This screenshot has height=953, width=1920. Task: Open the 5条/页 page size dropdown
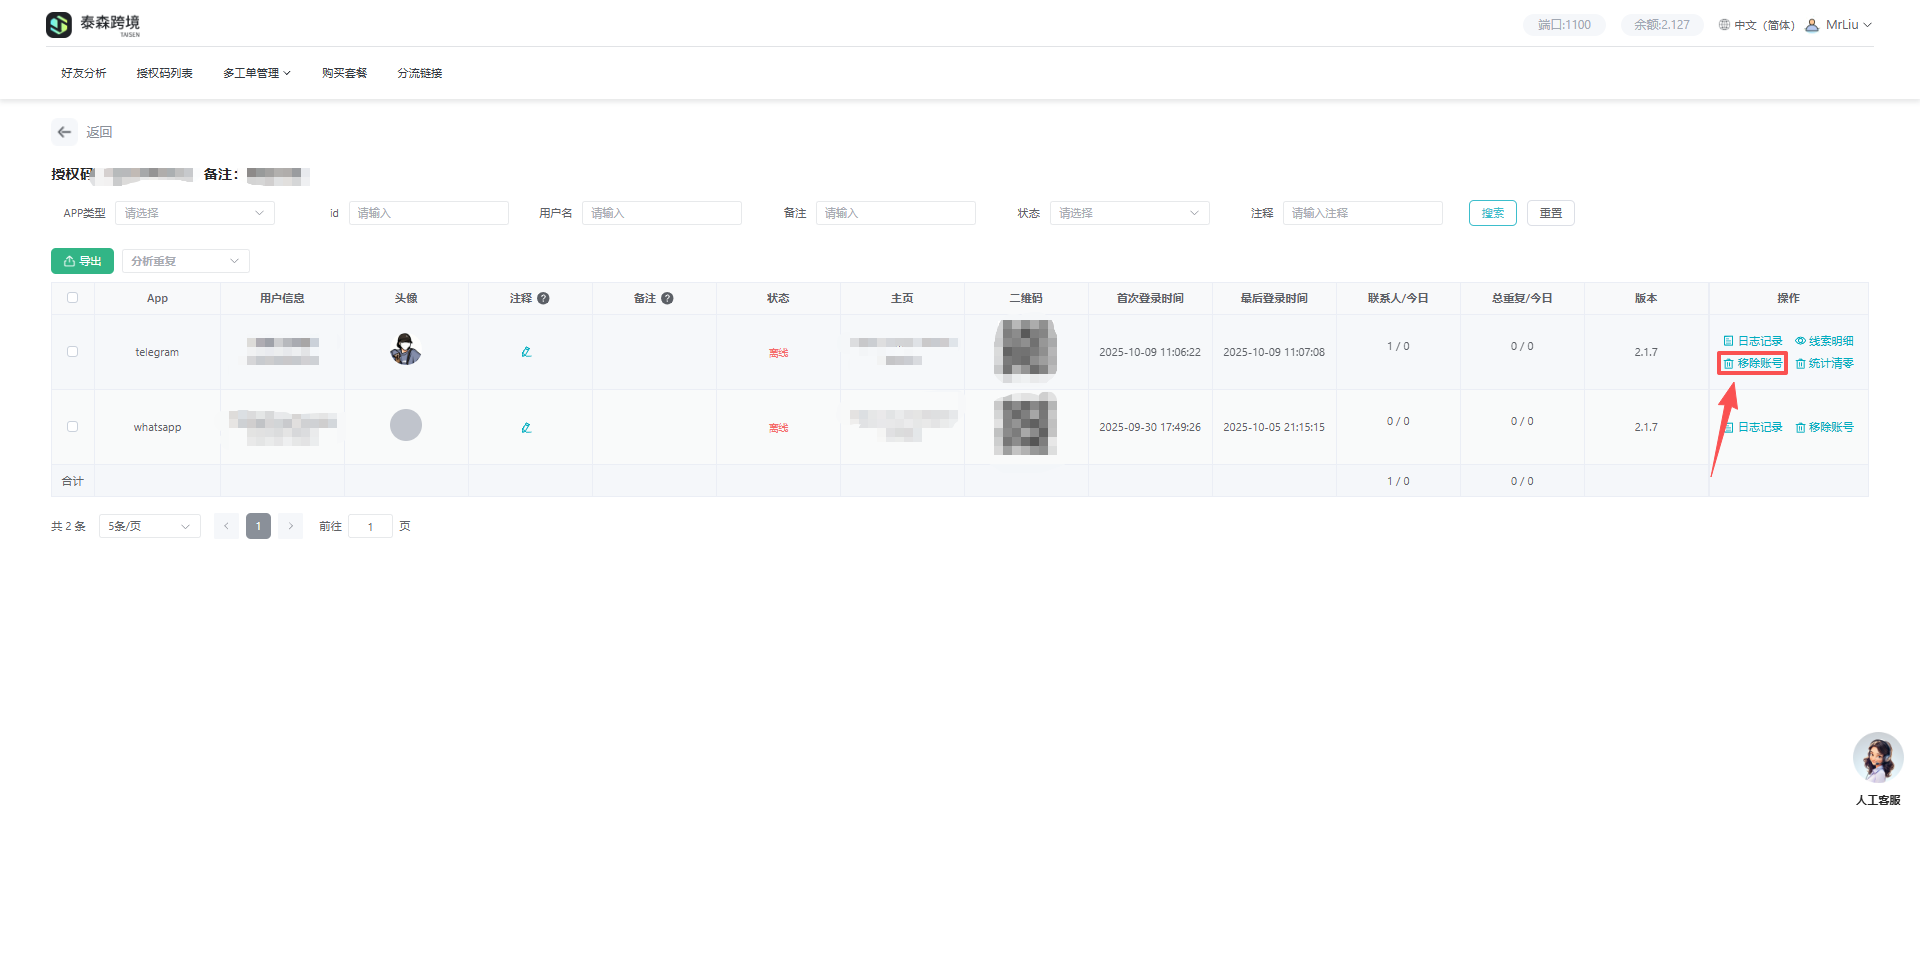(149, 526)
